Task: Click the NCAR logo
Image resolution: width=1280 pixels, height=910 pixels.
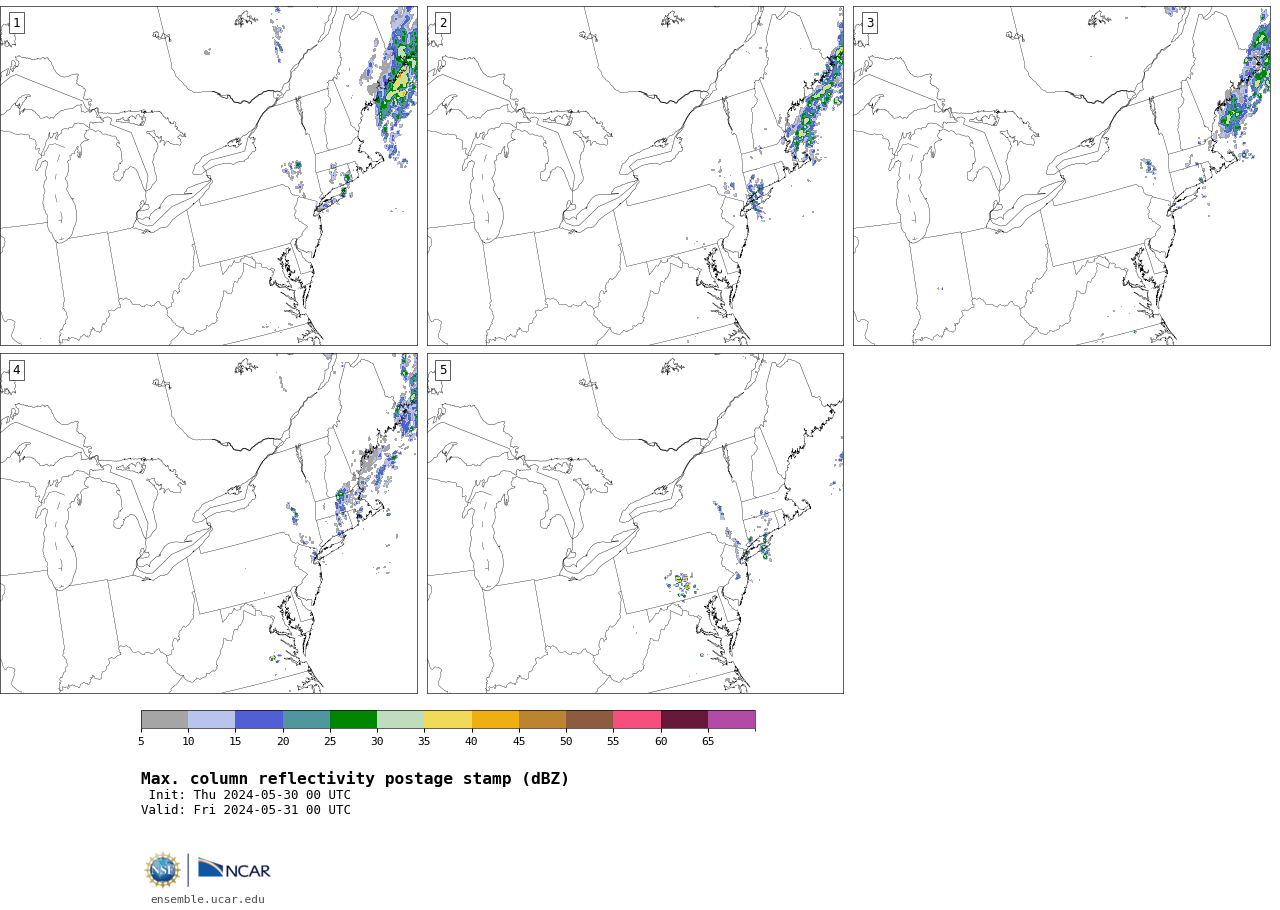Action: tap(234, 869)
